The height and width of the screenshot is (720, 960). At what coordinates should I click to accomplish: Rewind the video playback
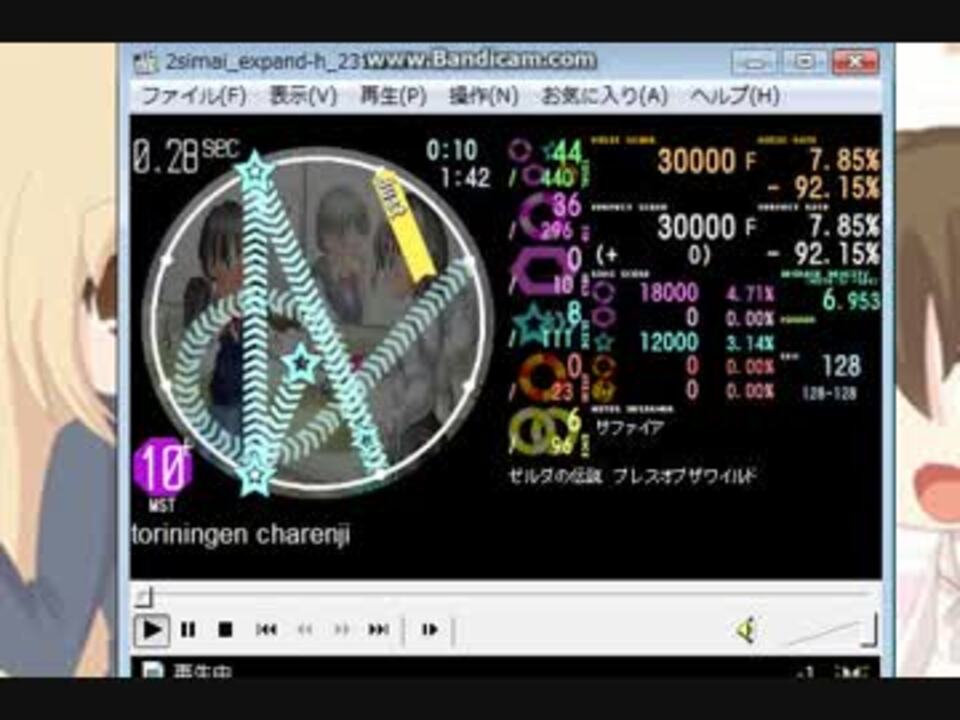point(304,629)
